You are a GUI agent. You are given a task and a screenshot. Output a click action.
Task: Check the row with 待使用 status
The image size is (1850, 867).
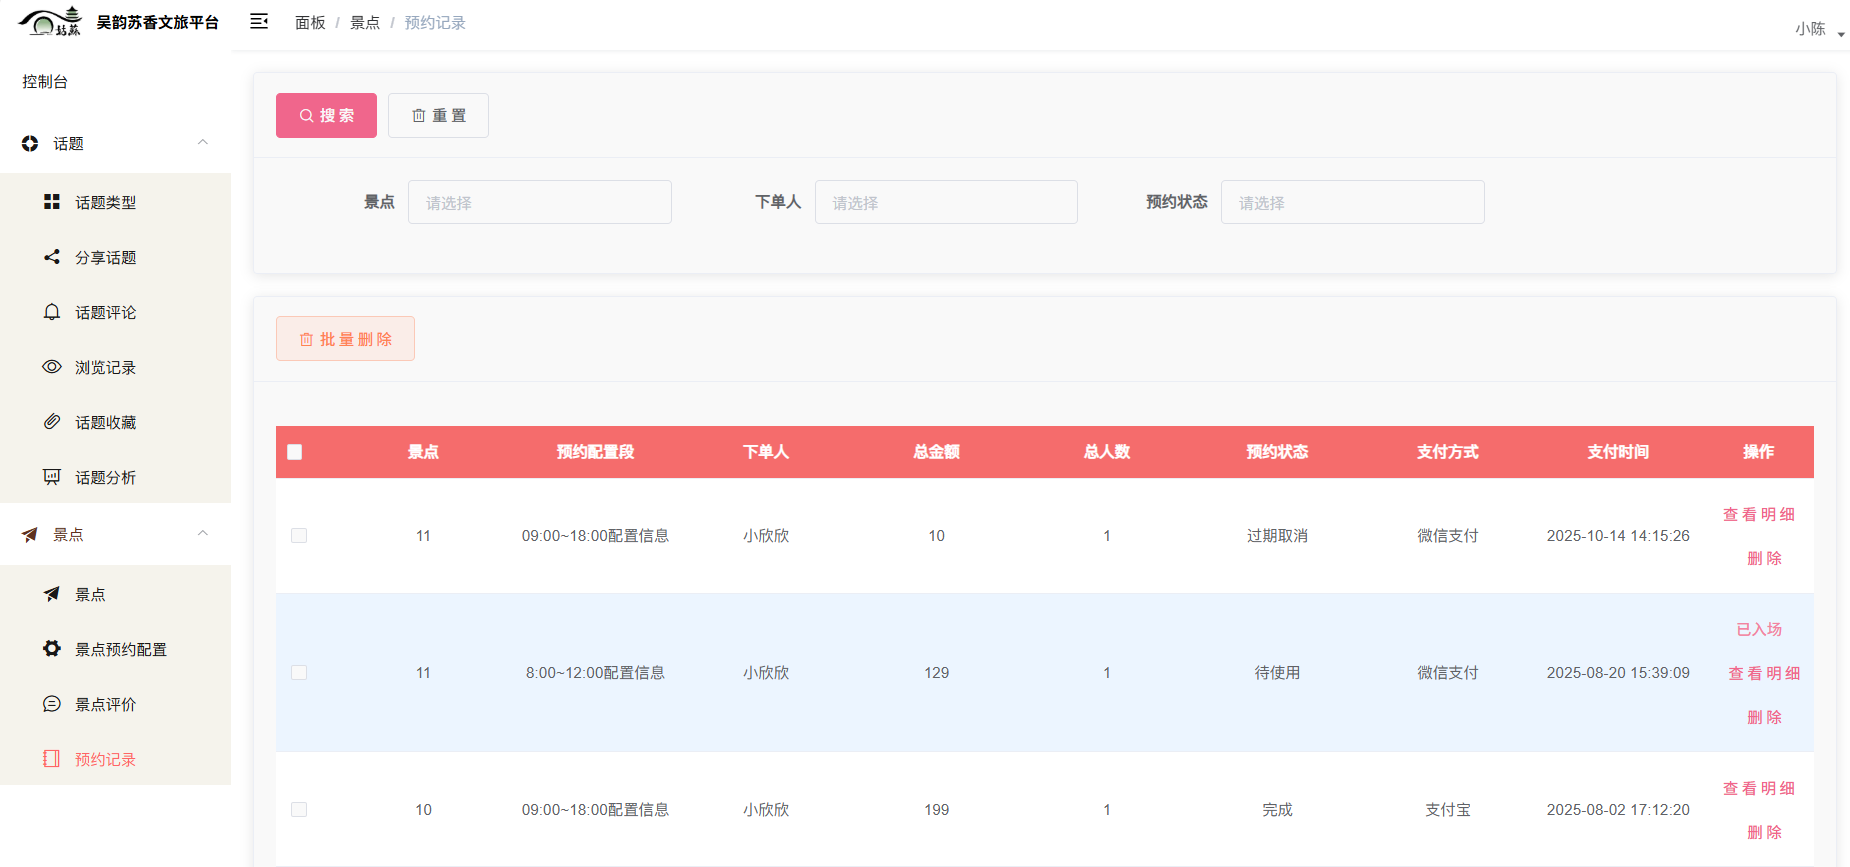point(299,673)
